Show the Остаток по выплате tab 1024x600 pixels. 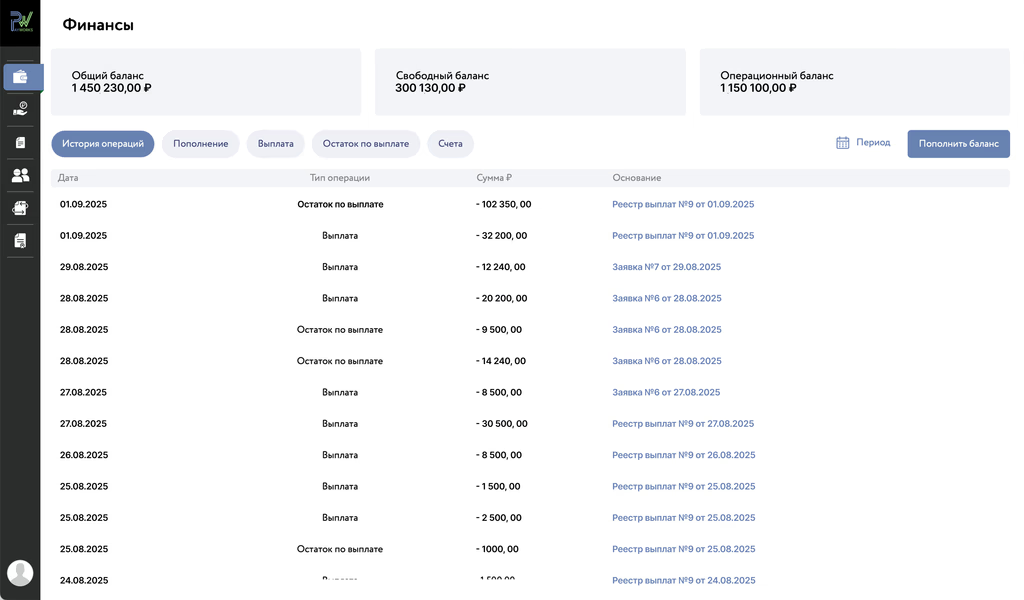[366, 144]
